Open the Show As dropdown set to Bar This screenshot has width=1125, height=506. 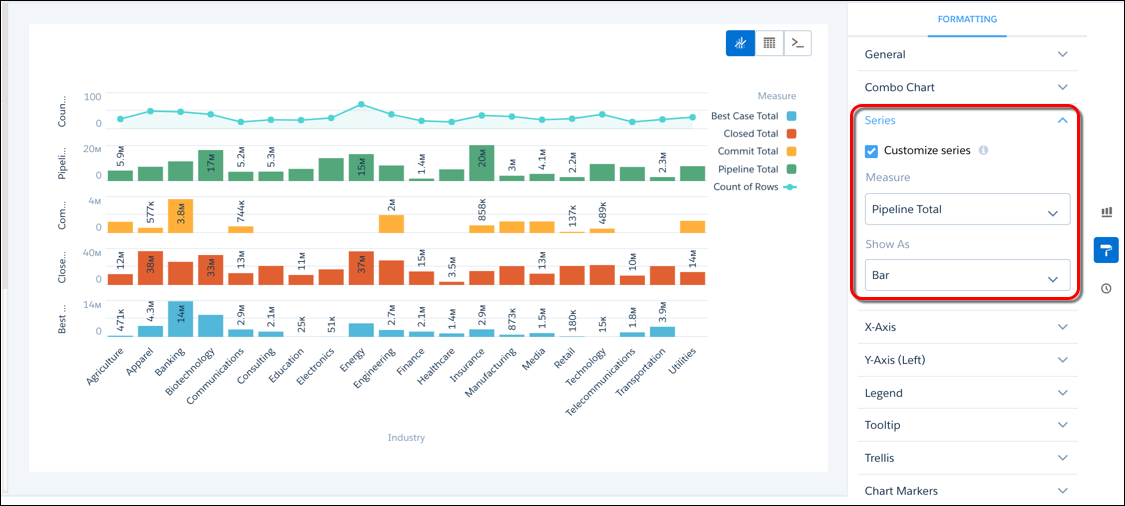pos(966,275)
